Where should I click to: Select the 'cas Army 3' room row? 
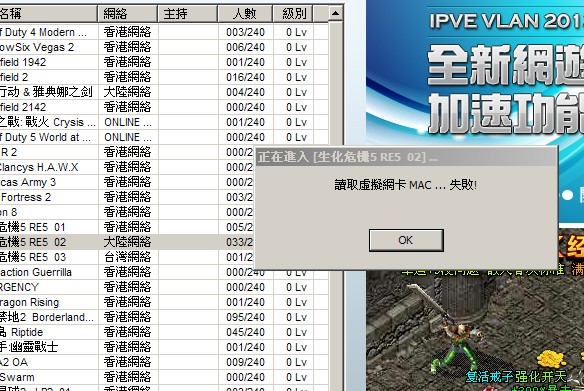click(127, 182)
